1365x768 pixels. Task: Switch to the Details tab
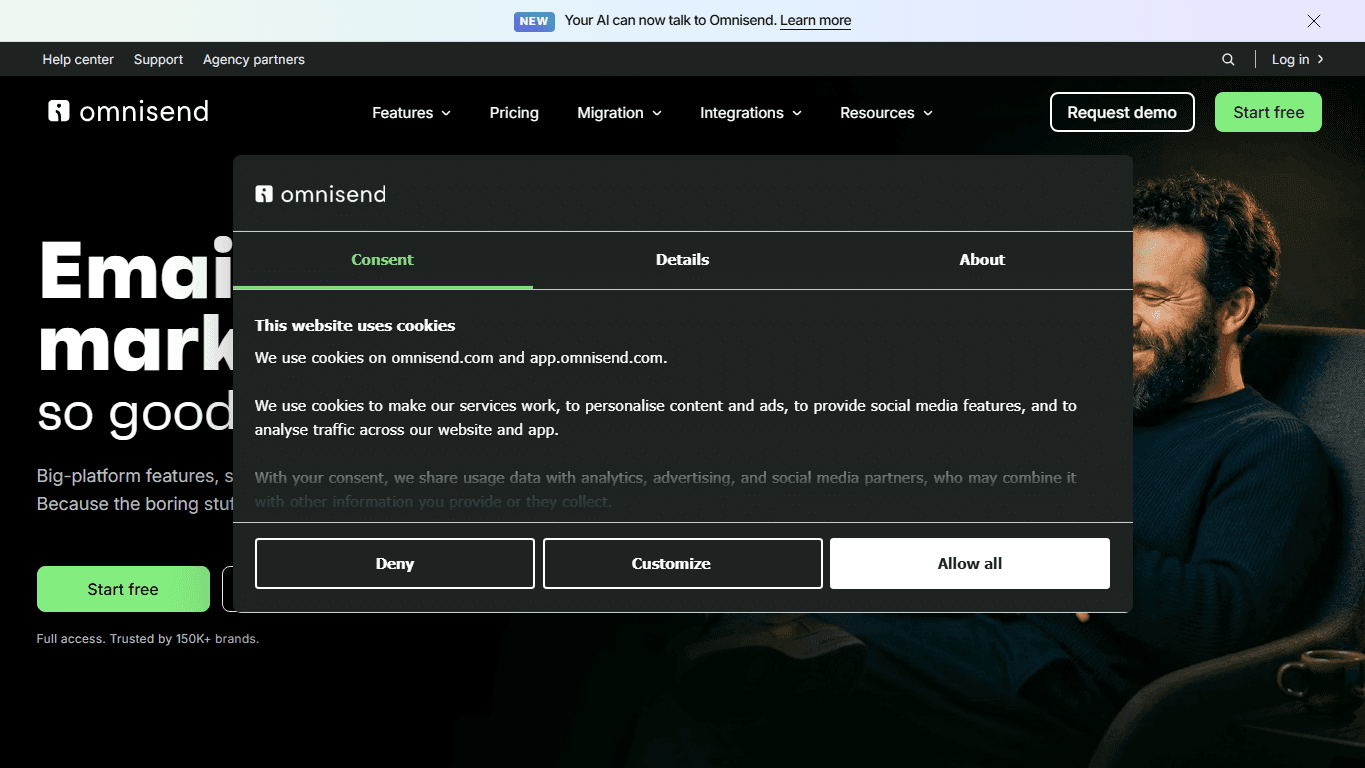pyautogui.click(x=682, y=260)
